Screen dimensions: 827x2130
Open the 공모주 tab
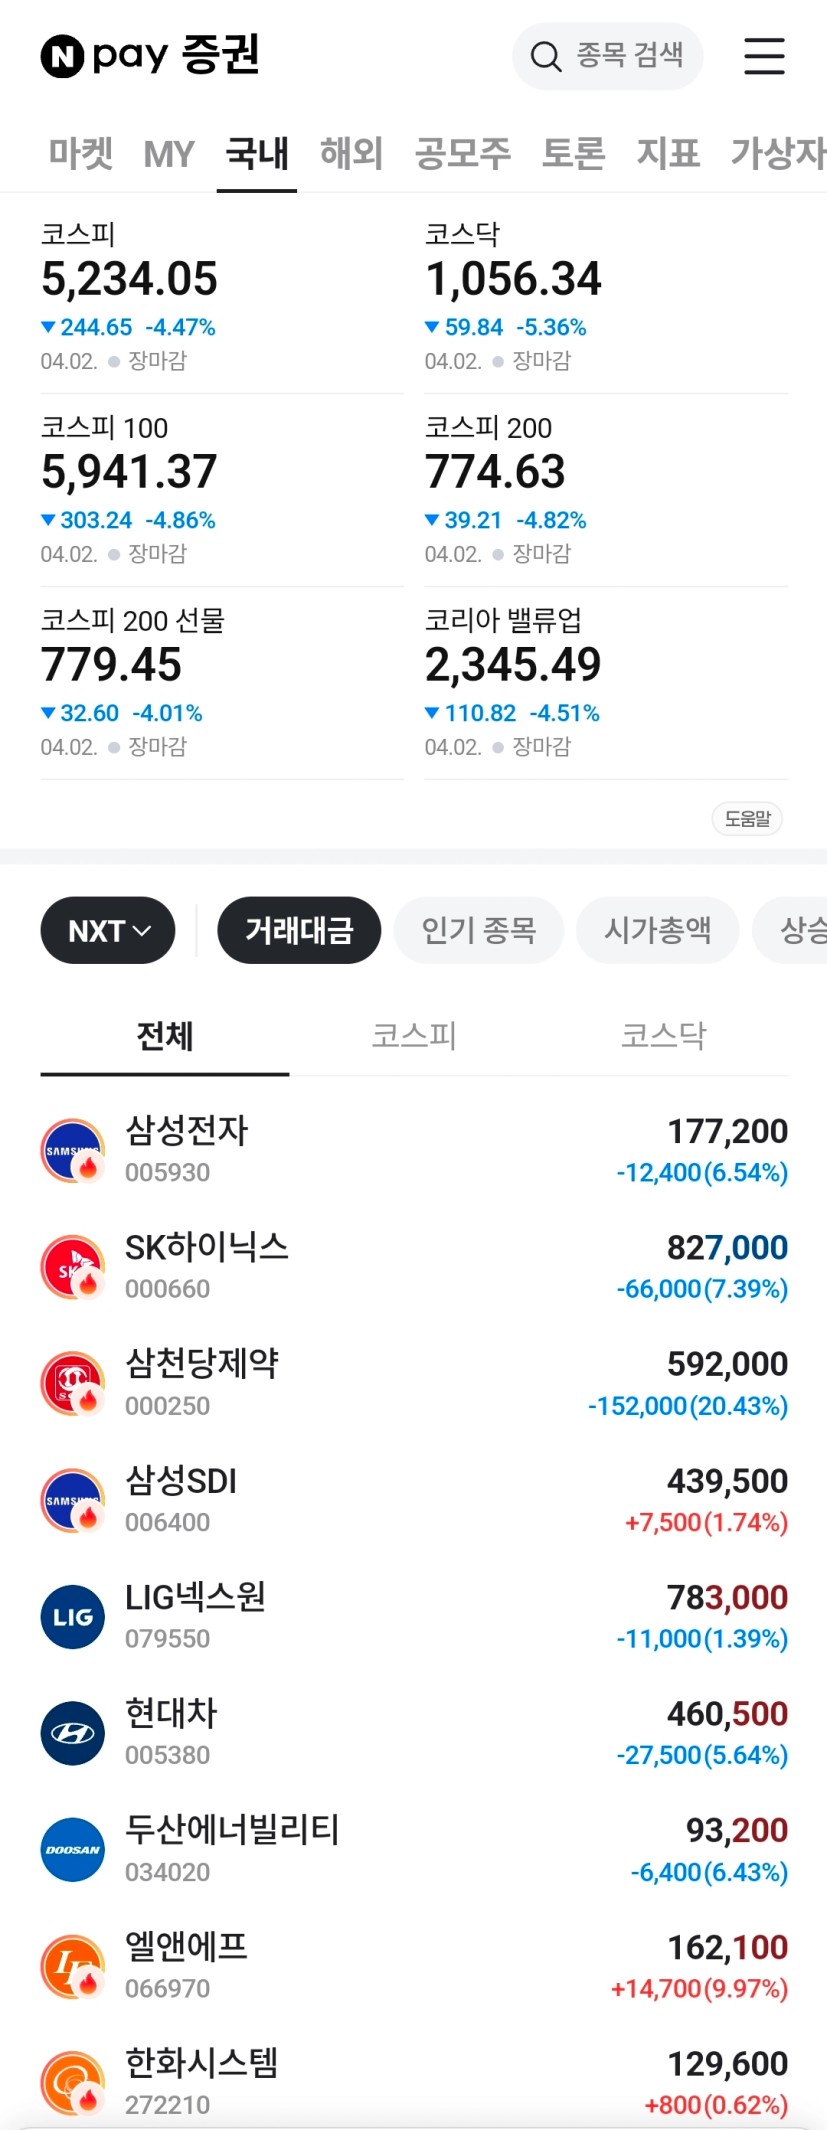pos(462,154)
